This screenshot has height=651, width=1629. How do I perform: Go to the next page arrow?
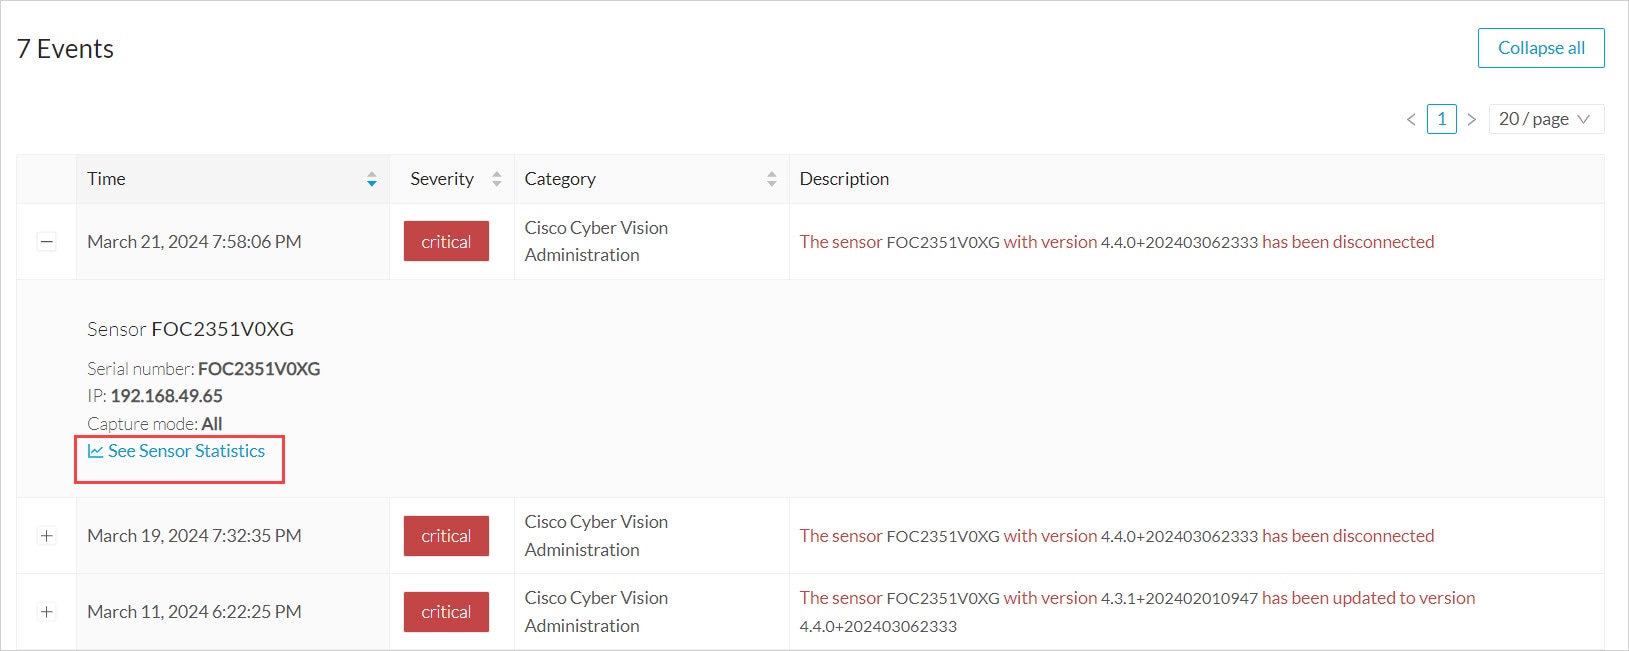1471,119
